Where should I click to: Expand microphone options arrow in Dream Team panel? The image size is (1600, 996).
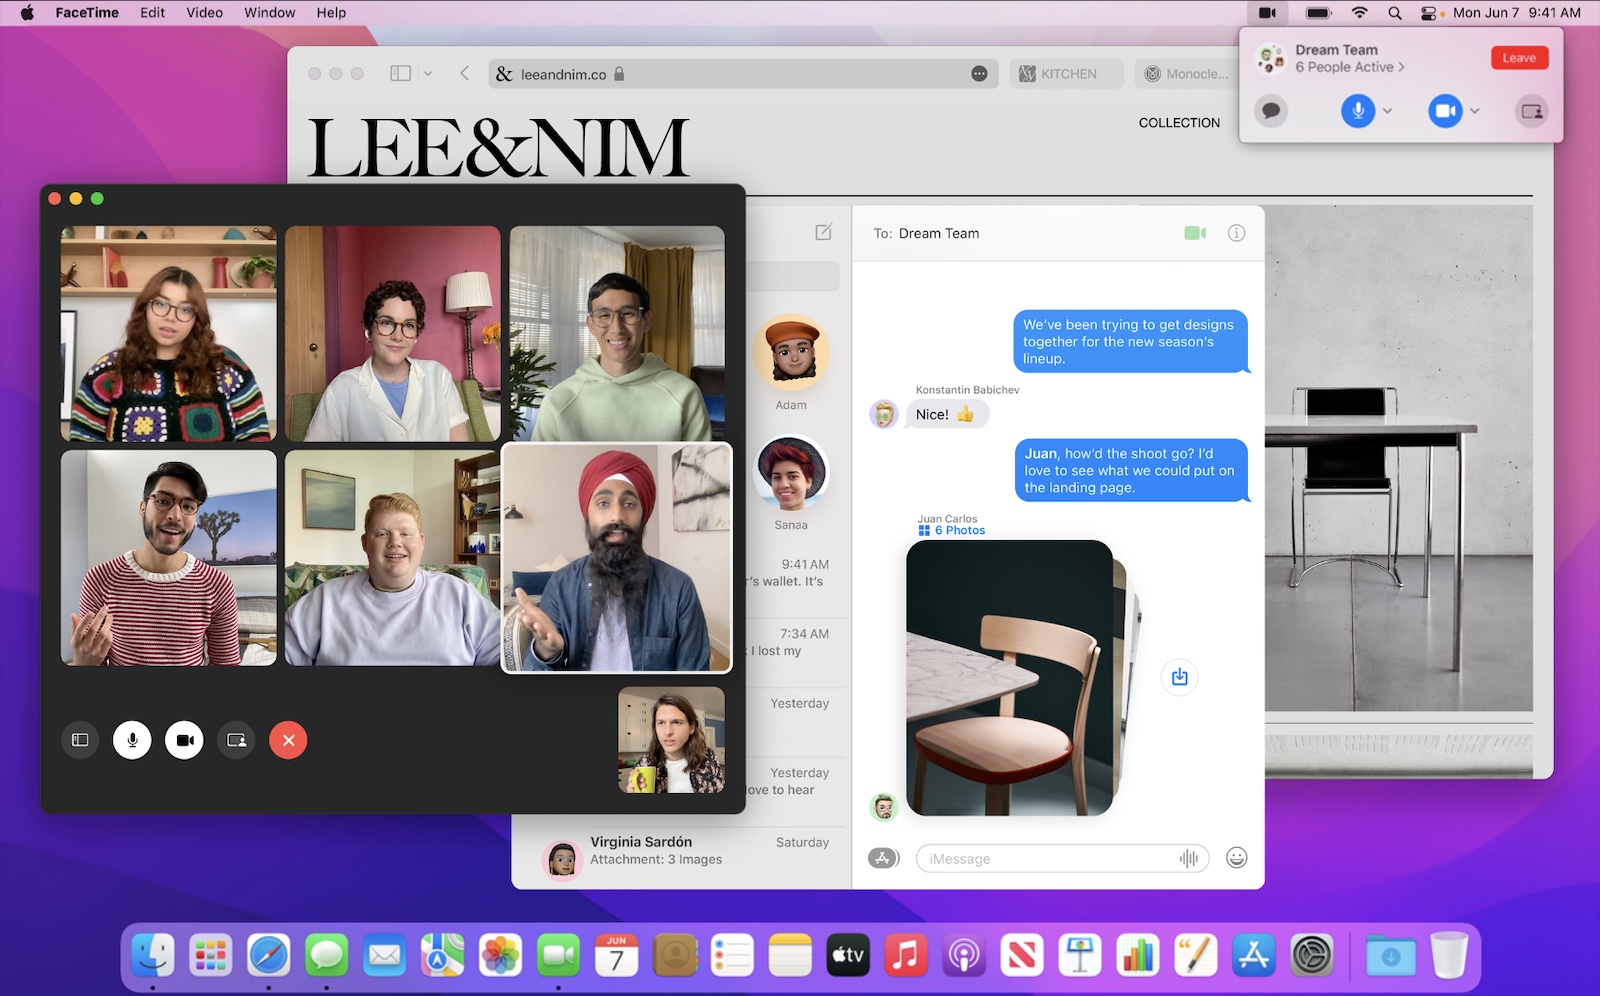[1388, 111]
